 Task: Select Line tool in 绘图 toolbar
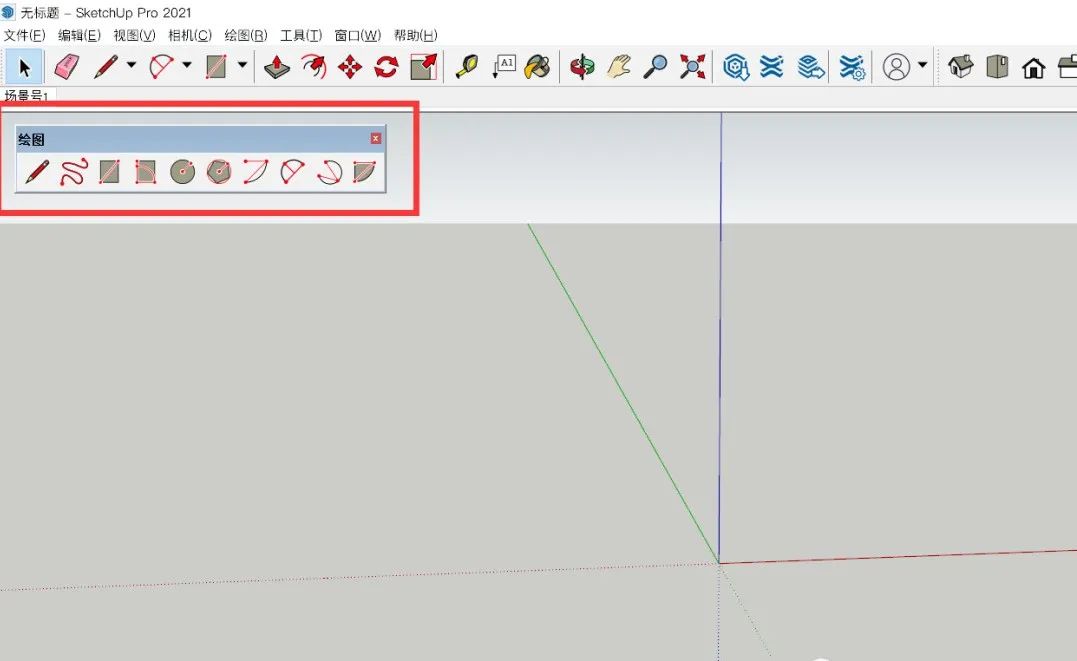coord(37,171)
